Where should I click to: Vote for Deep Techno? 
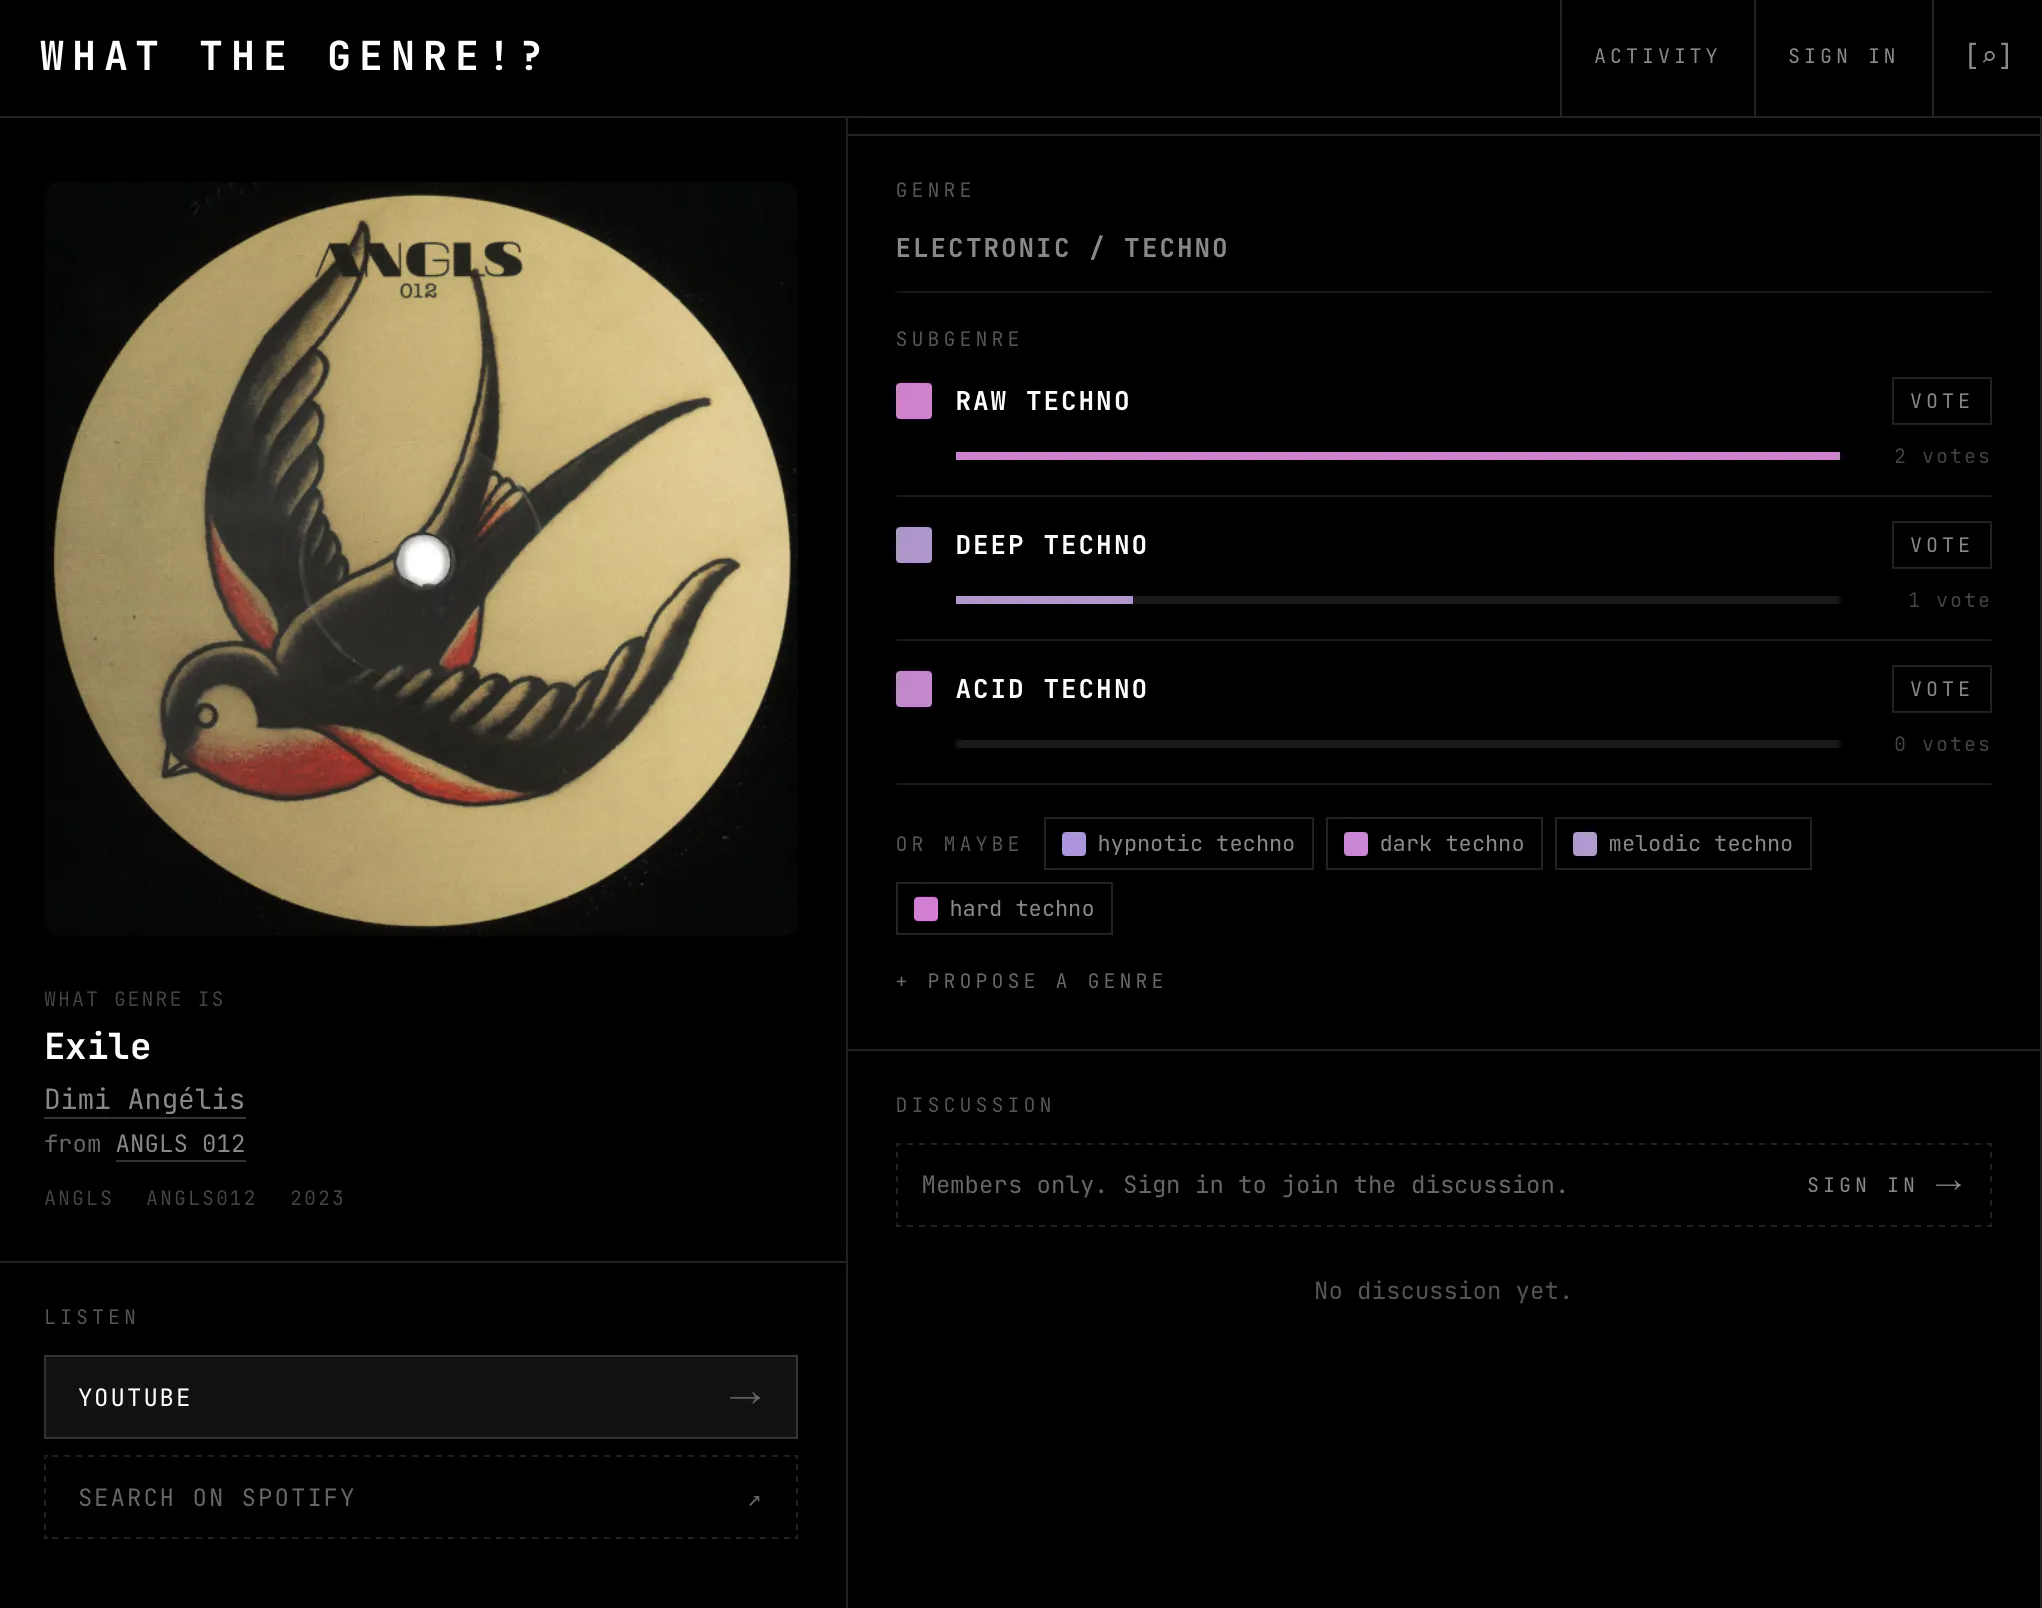[1941, 545]
